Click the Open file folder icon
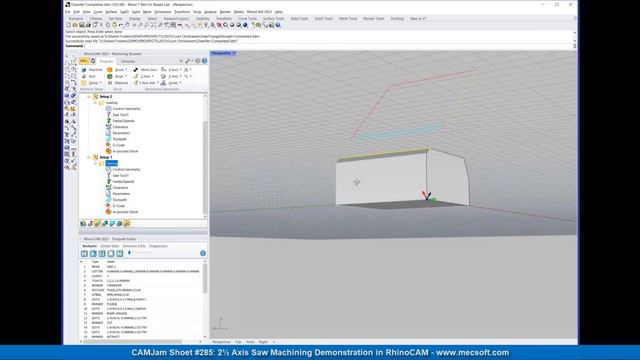This screenshot has height=360, width=640. [75, 25]
